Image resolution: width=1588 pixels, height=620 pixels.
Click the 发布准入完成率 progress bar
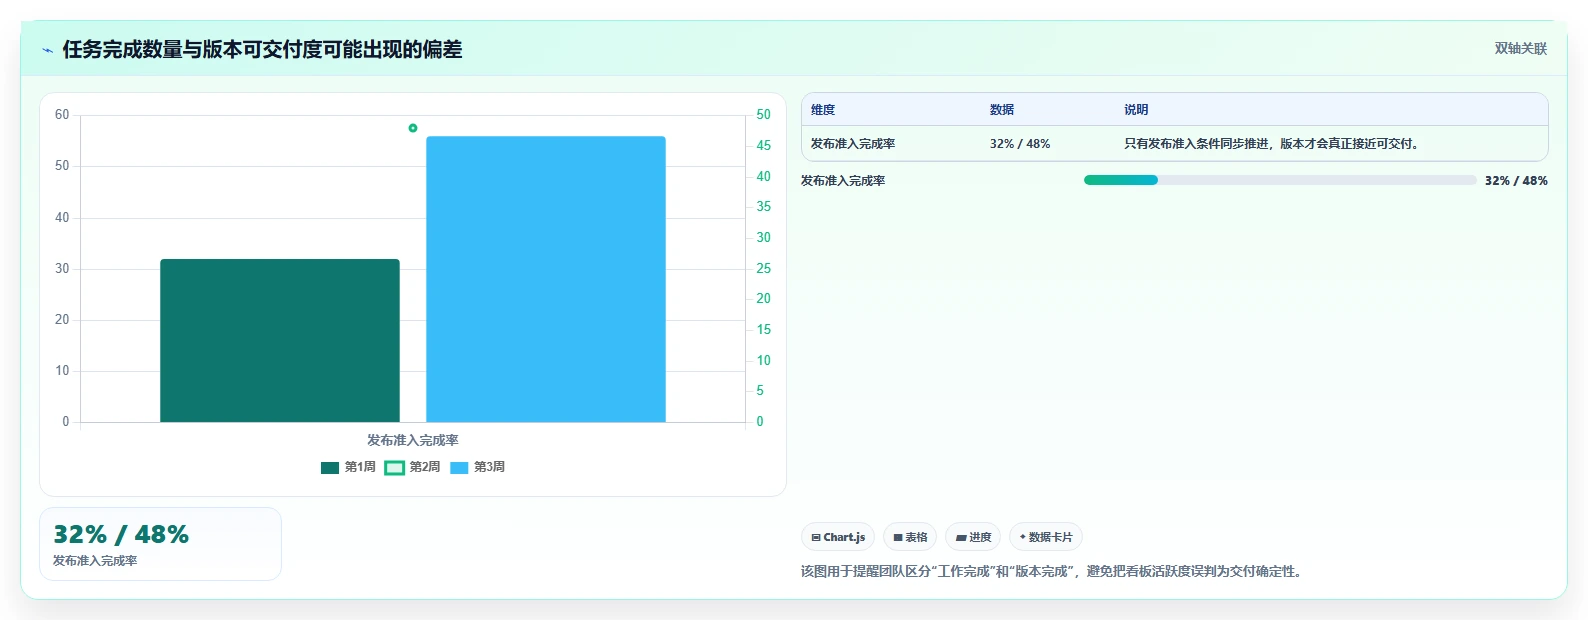click(1280, 180)
